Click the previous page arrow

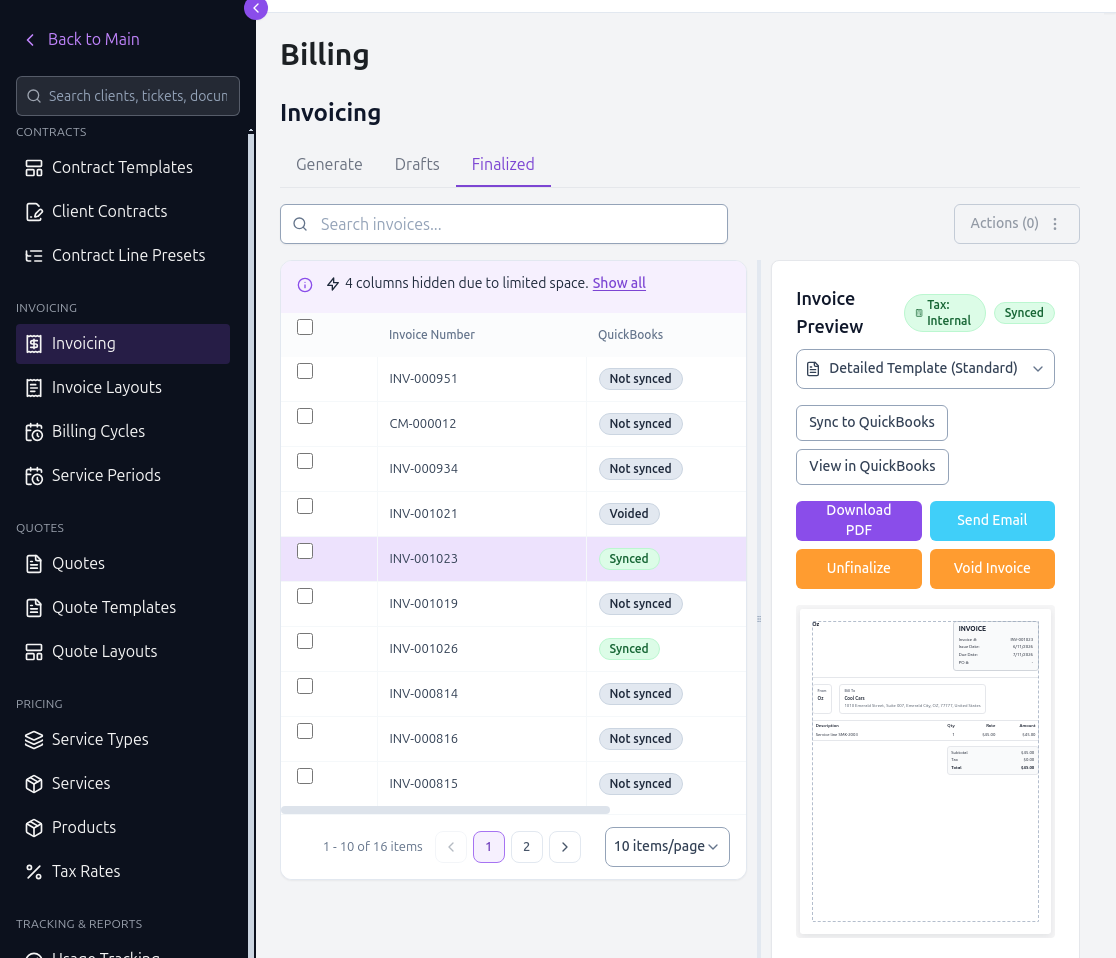[x=451, y=847]
